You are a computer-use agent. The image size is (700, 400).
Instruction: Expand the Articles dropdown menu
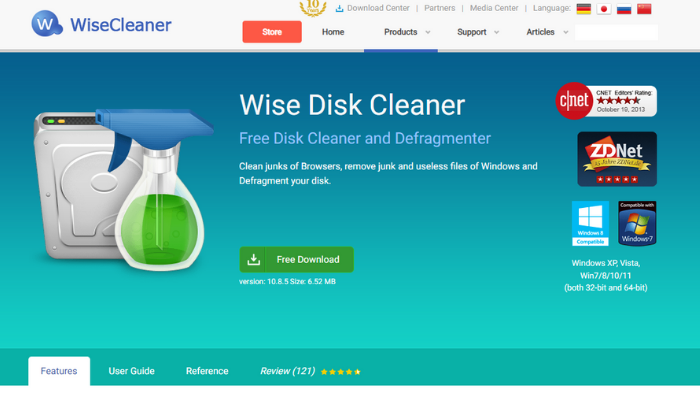547,32
